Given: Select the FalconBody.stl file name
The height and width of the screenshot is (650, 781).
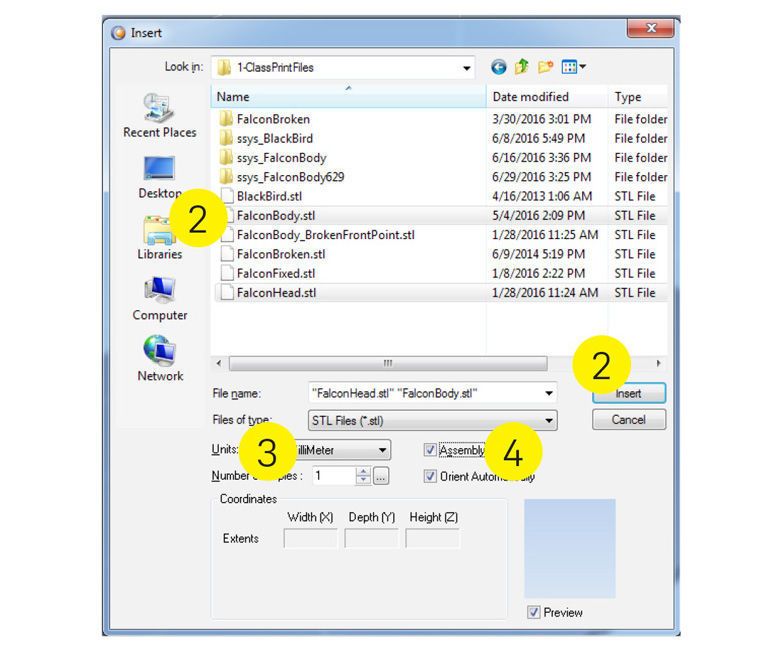Looking at the screenshot, I should 276,216.
